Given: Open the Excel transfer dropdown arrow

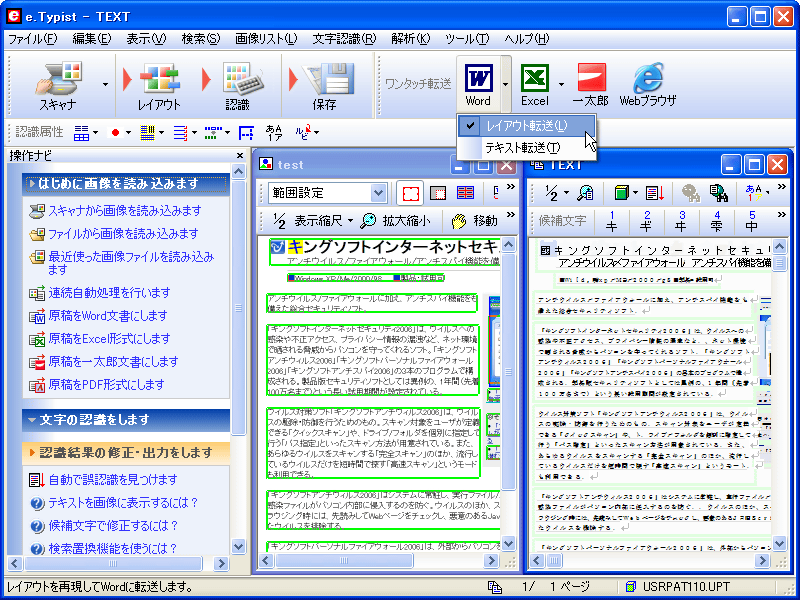Looking at the screenshot, I should (561, 85).
